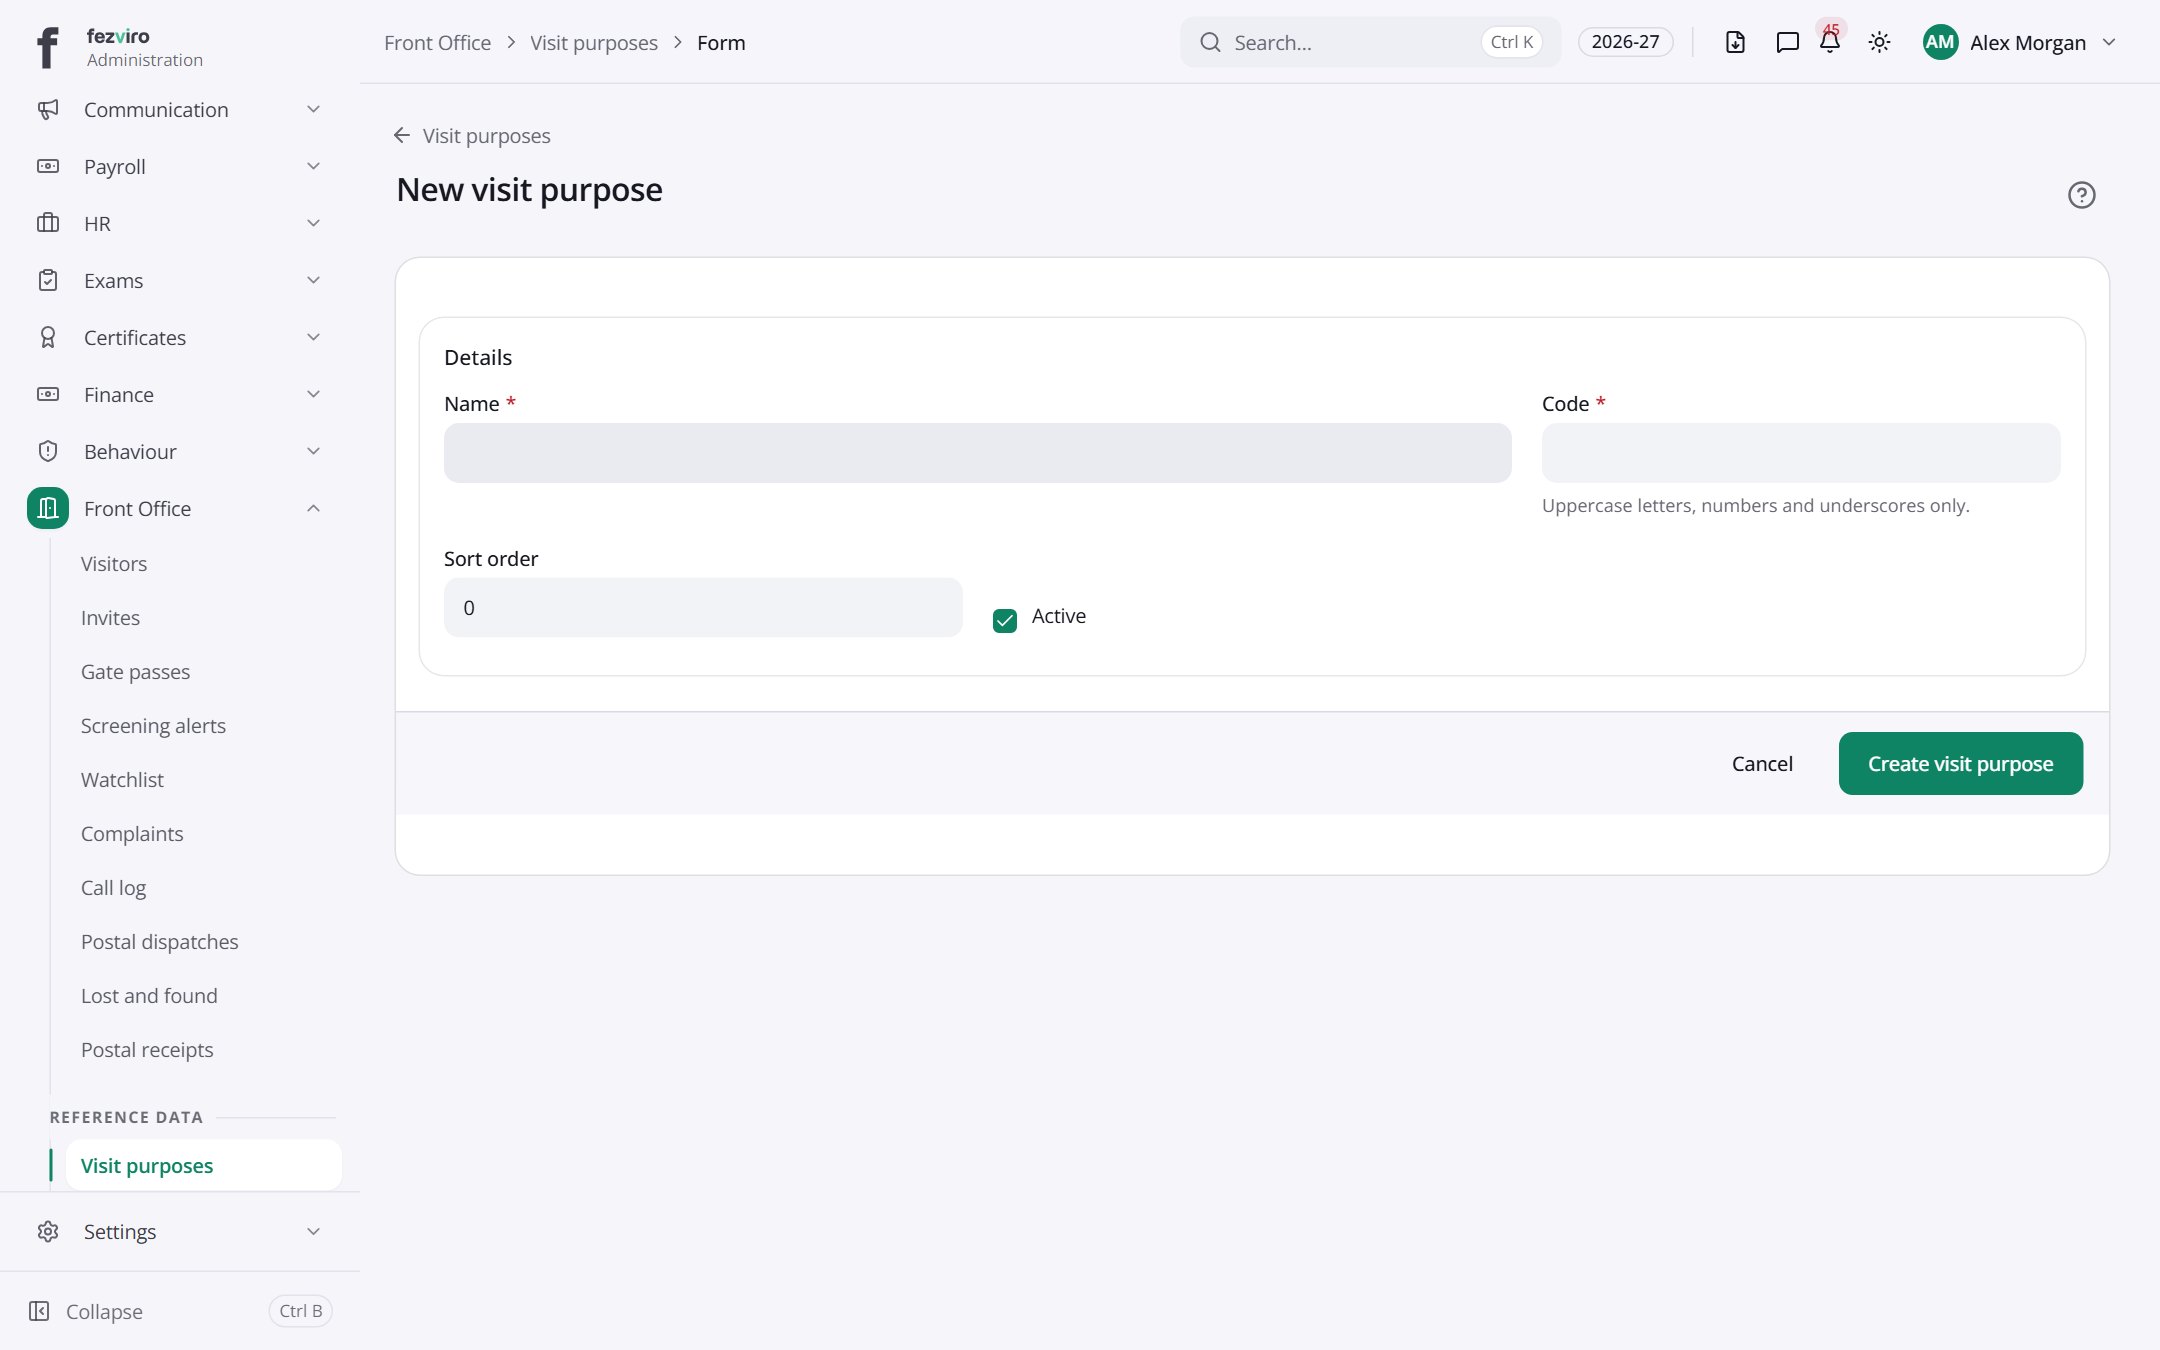Toggle the light/dark theme sun icon

point(1880,42)
